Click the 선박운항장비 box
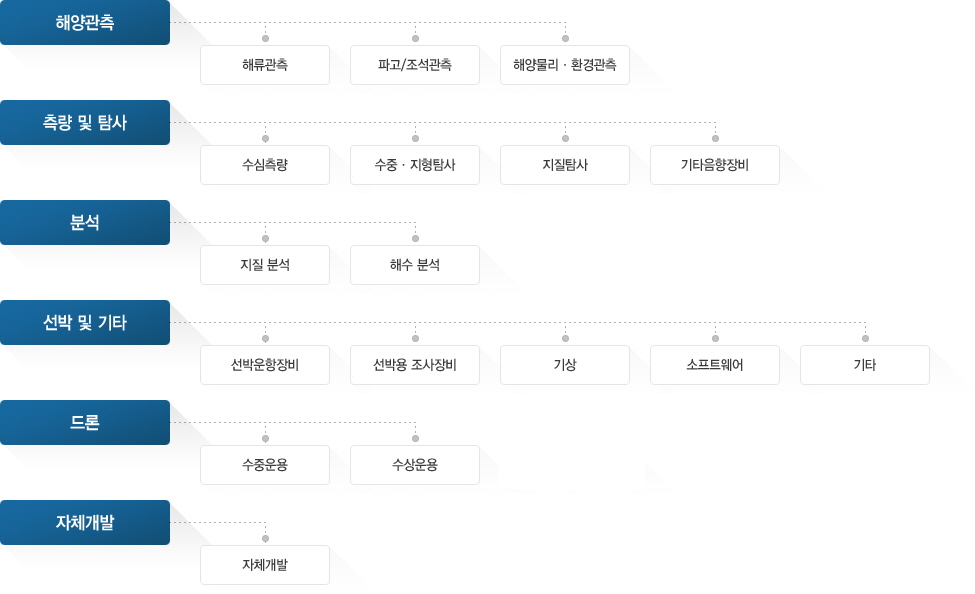Image resolution: width=975 pixels, height=594 pixels. coord(265,365)
